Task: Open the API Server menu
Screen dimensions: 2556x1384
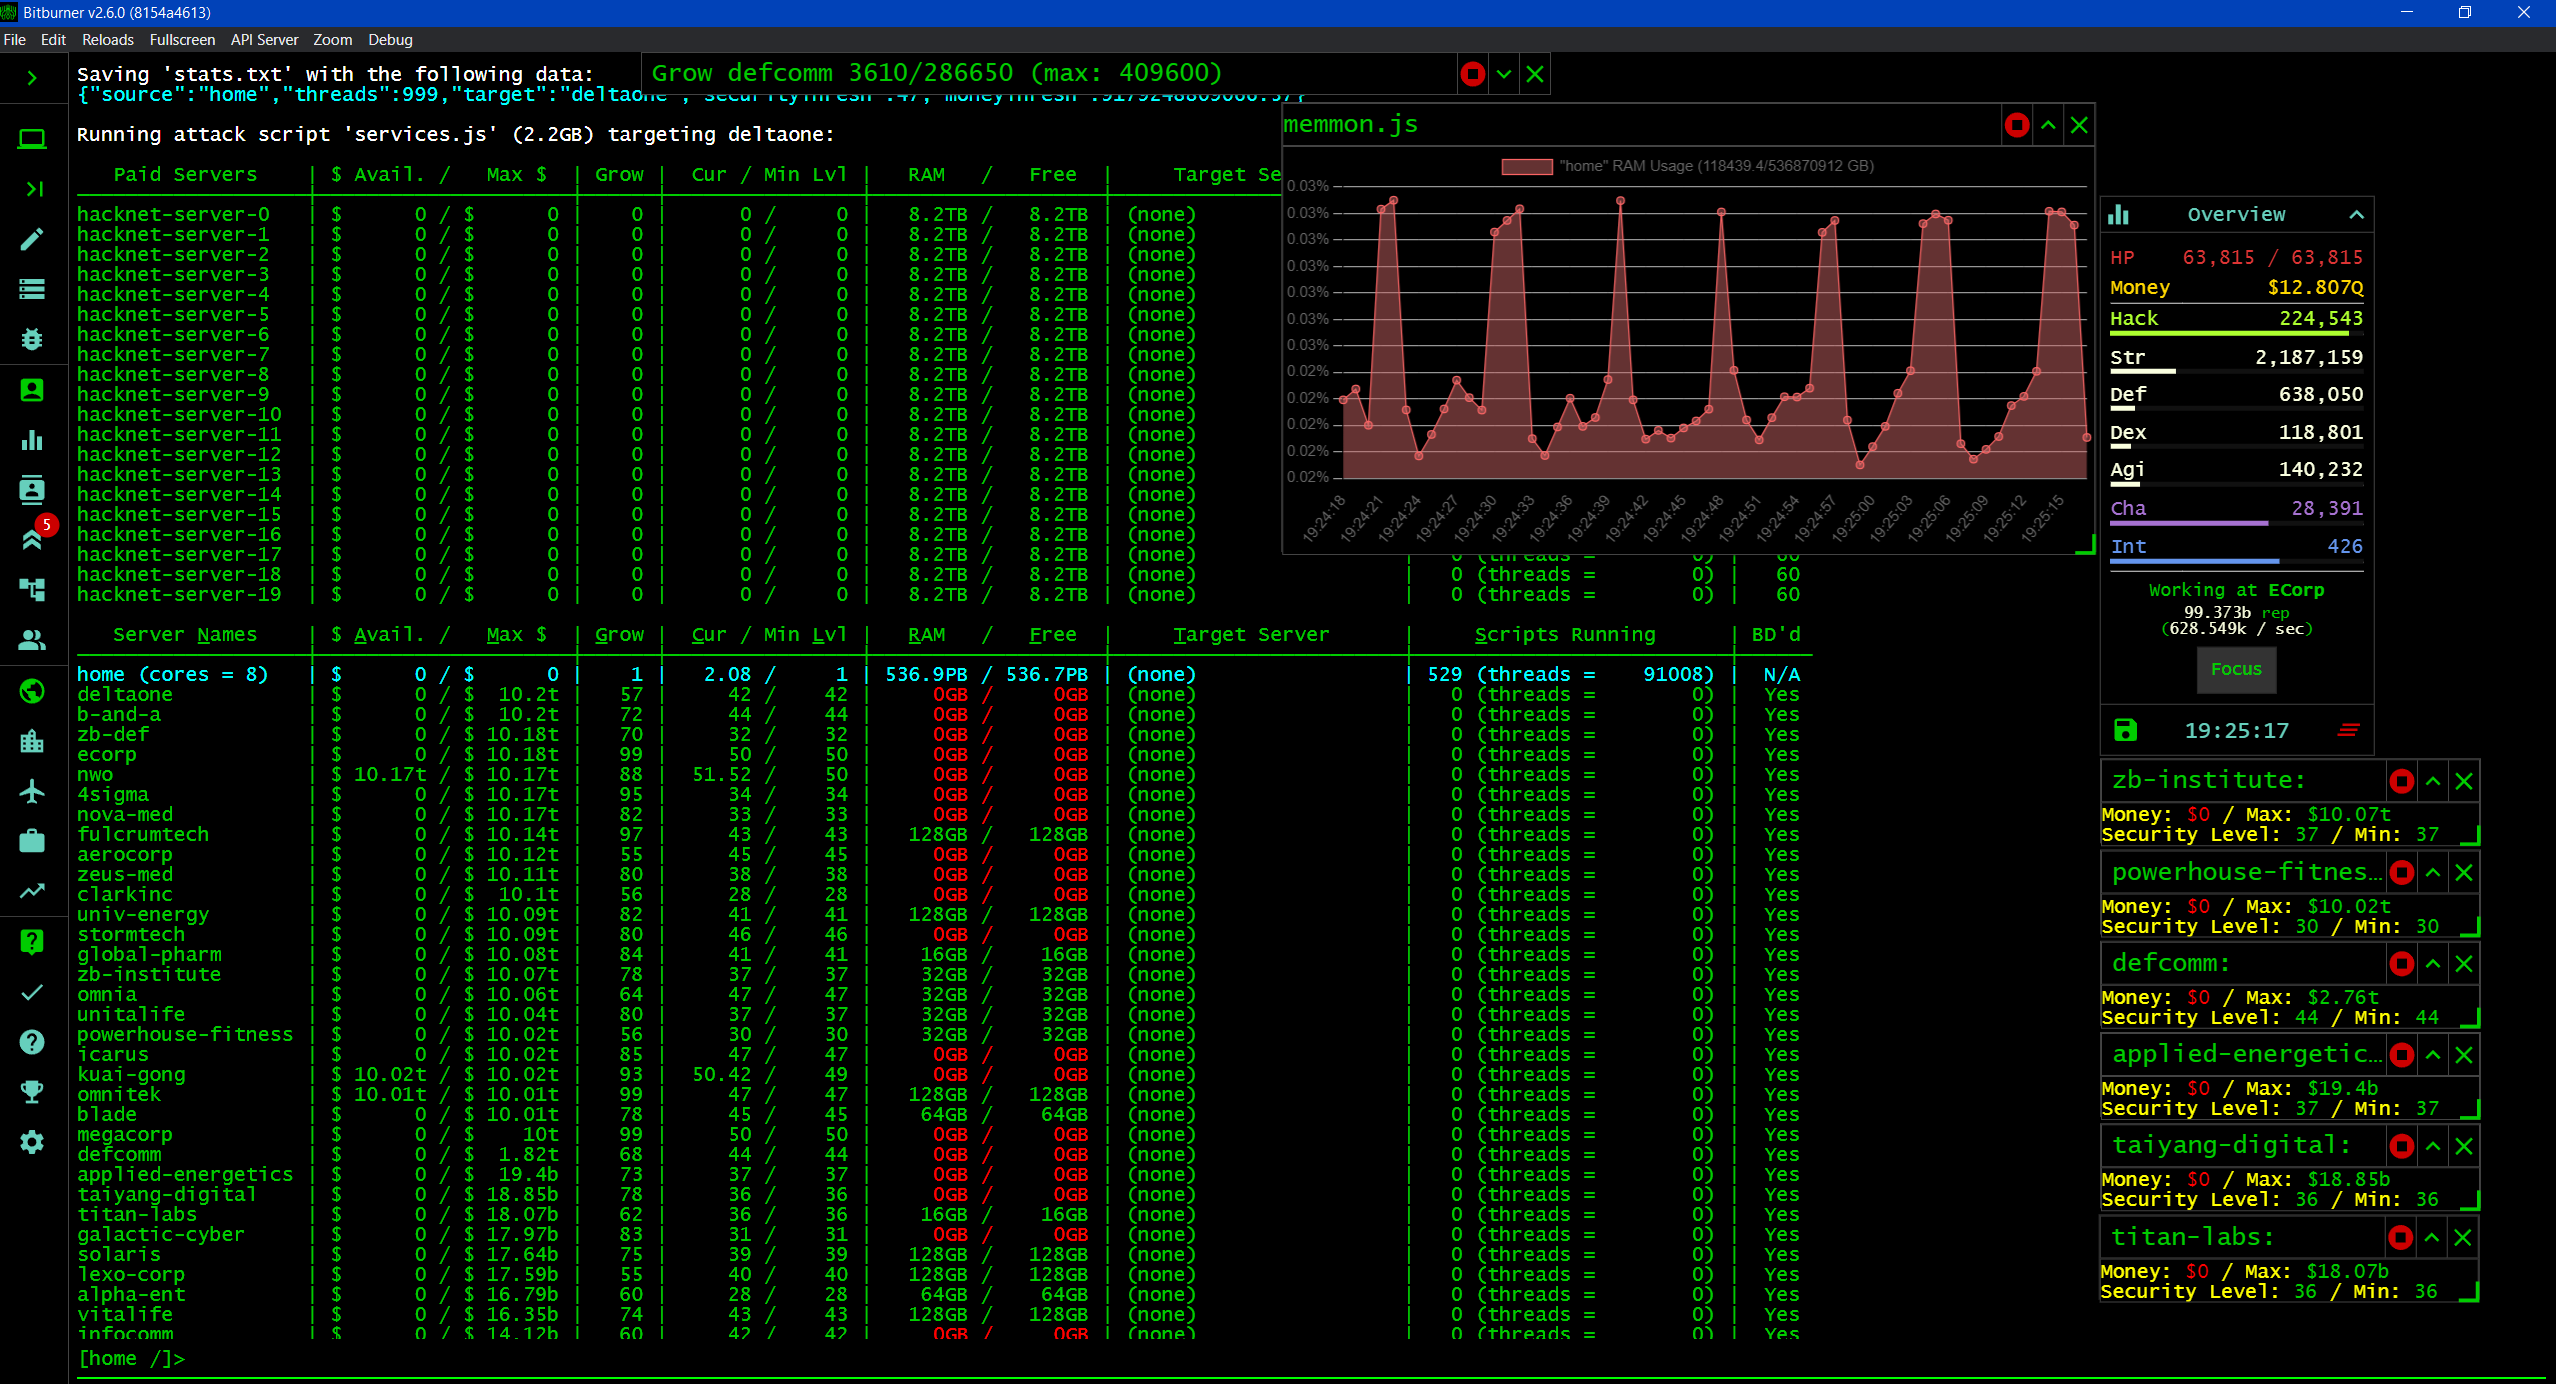Action: point(264,39)
